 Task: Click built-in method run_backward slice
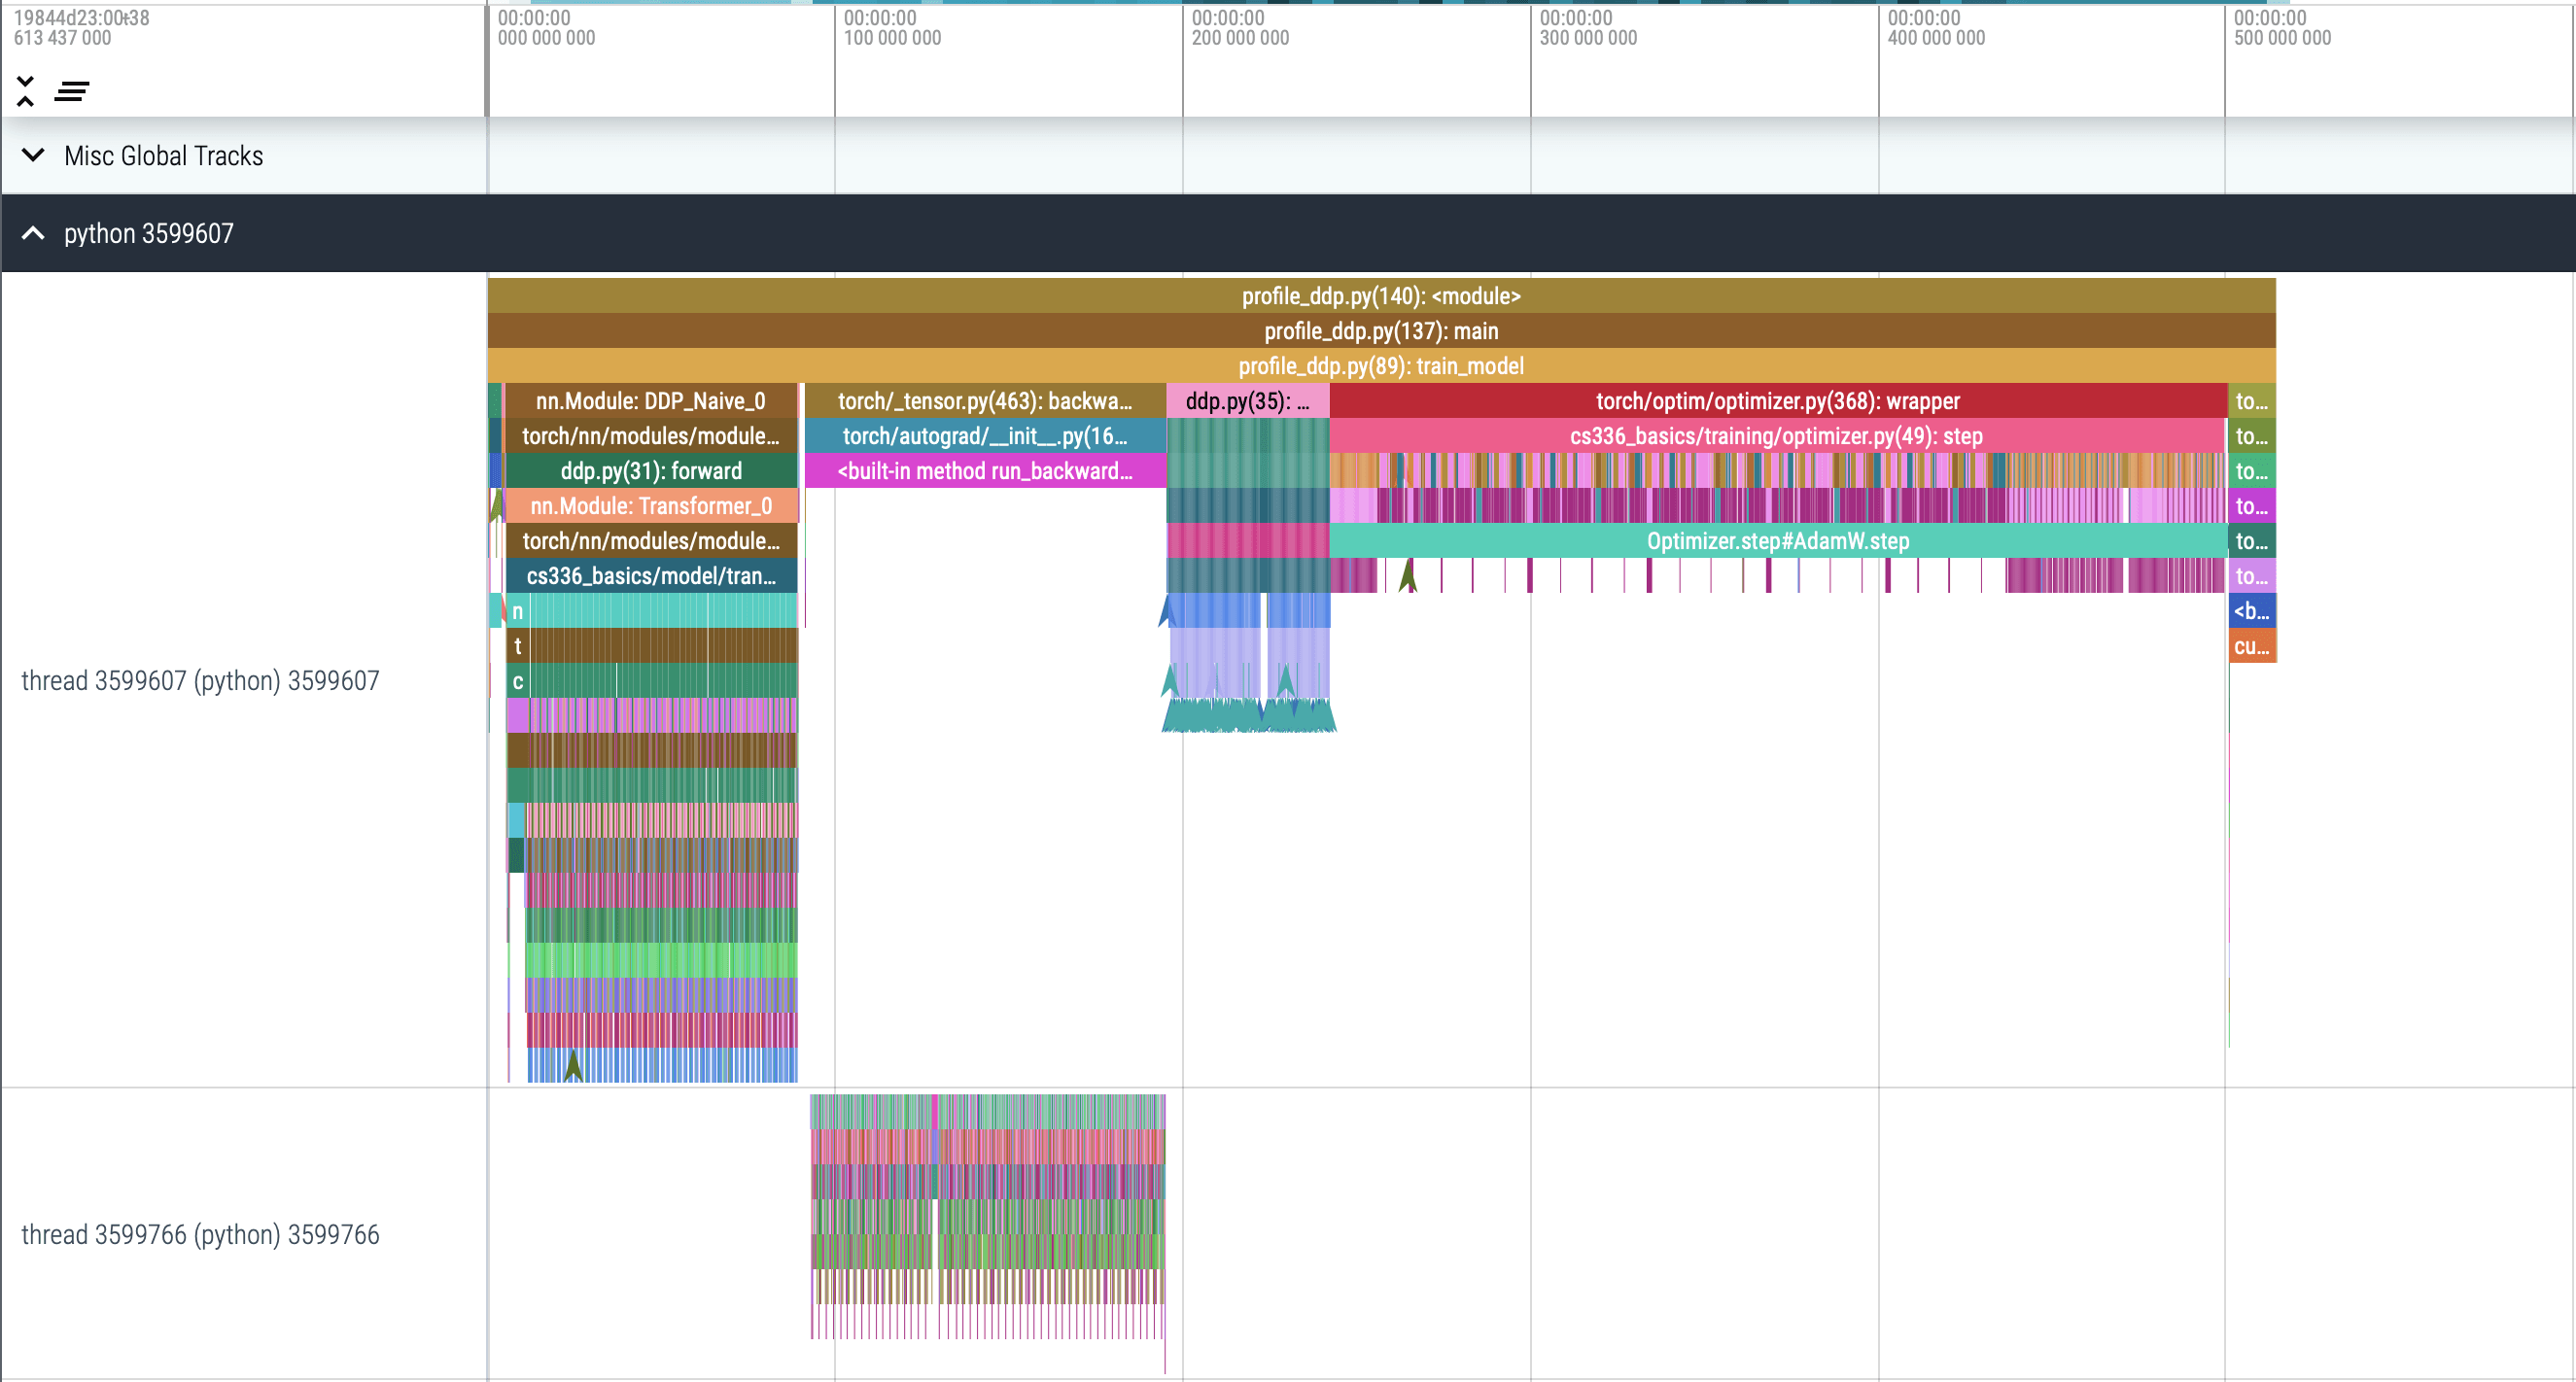(x=985, y=471)
